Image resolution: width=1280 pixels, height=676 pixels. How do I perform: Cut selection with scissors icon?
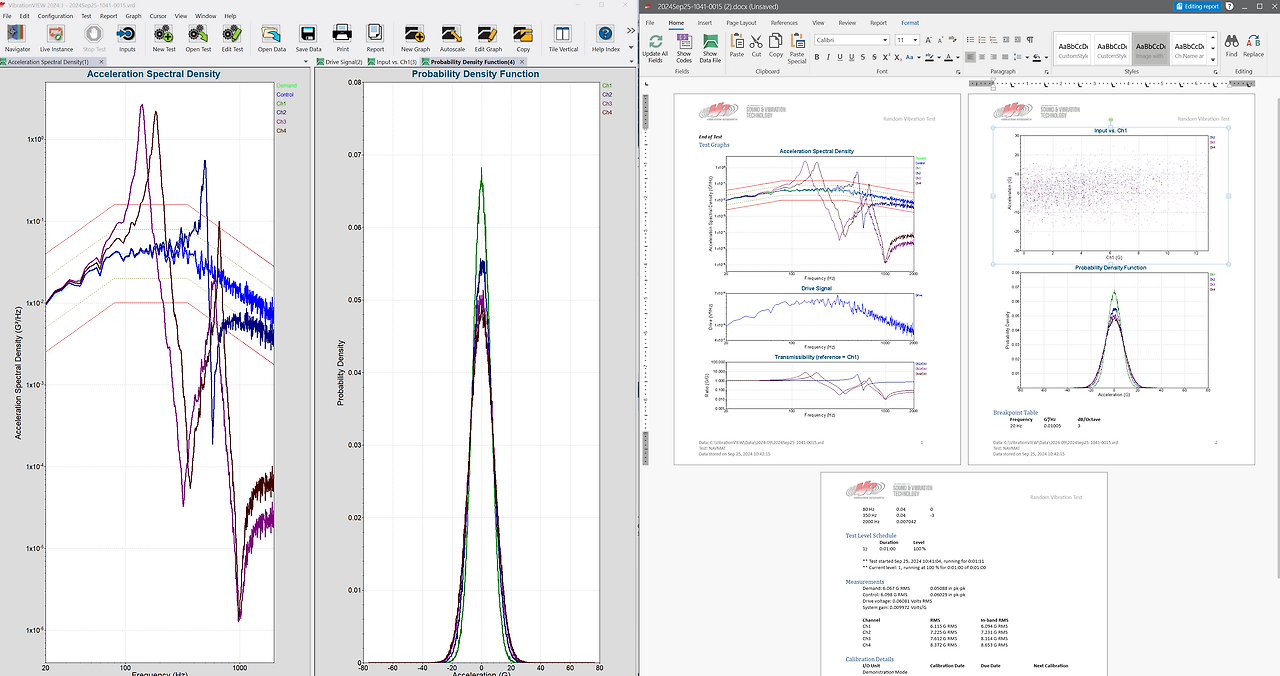[x=756, y=46]
